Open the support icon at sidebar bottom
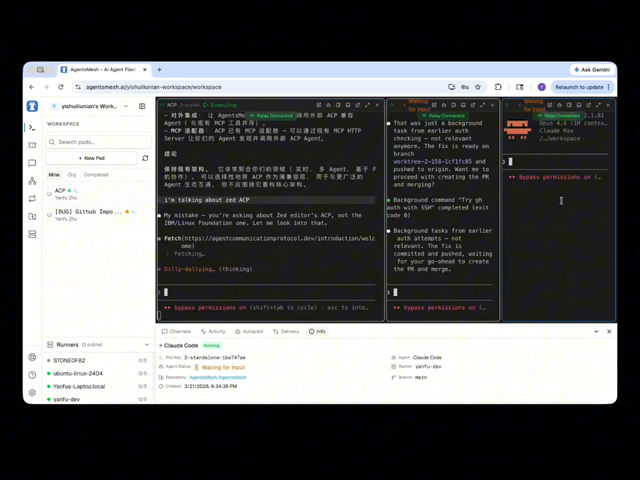640x480 pixels. coord(32,357)
